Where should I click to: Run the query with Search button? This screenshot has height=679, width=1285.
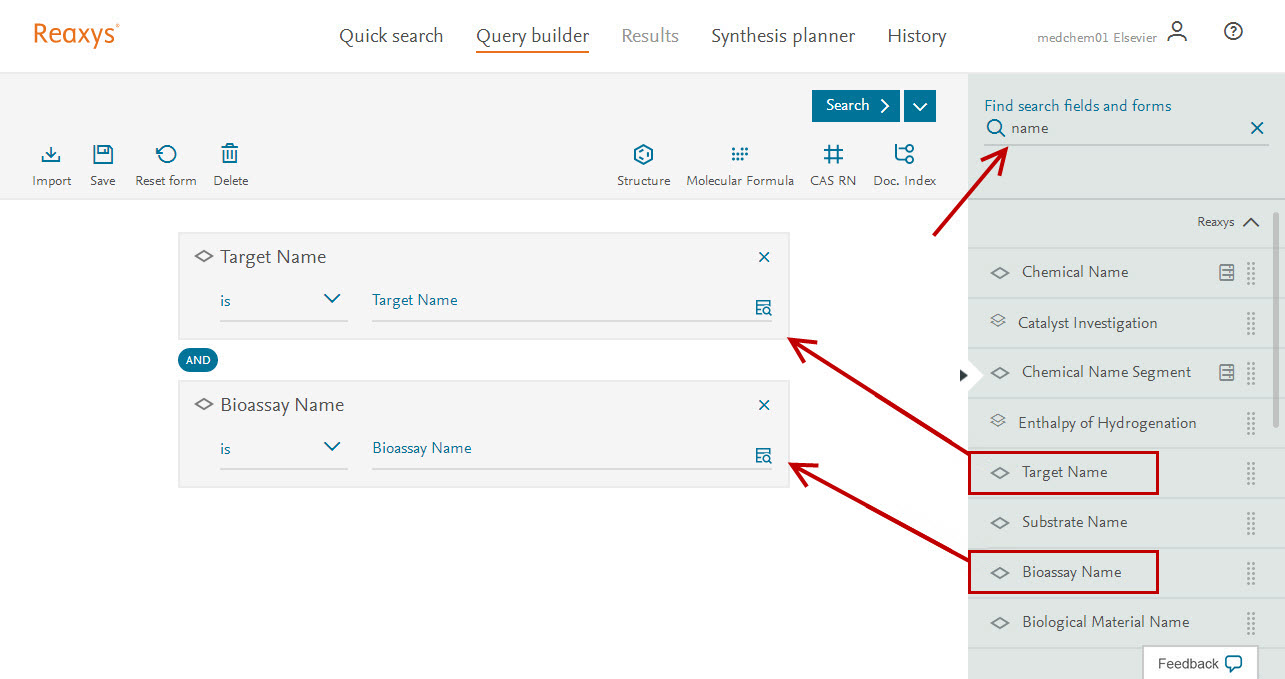coord(855,106)
